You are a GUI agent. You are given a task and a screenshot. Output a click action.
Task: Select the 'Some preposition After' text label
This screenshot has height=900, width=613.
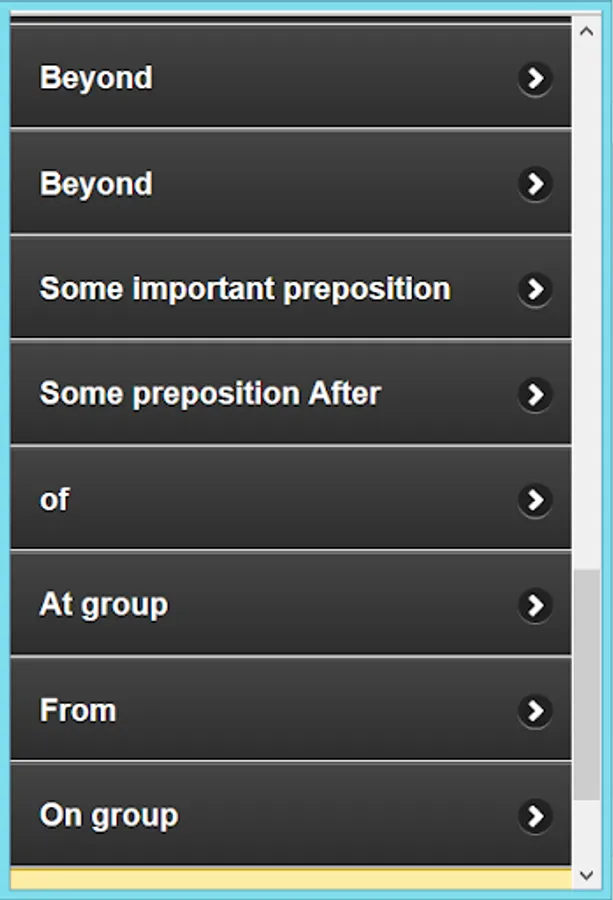point(210,394)
